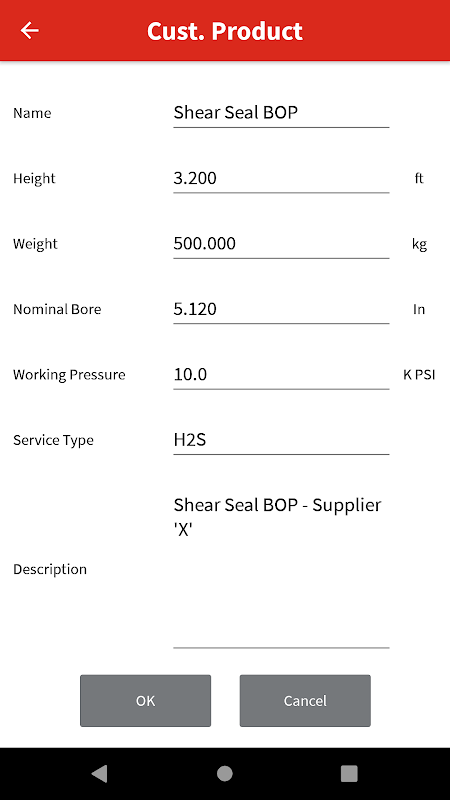The image size is (450, 800).
Task: Tap the Android home circle button
Action: tap(224, 773)
